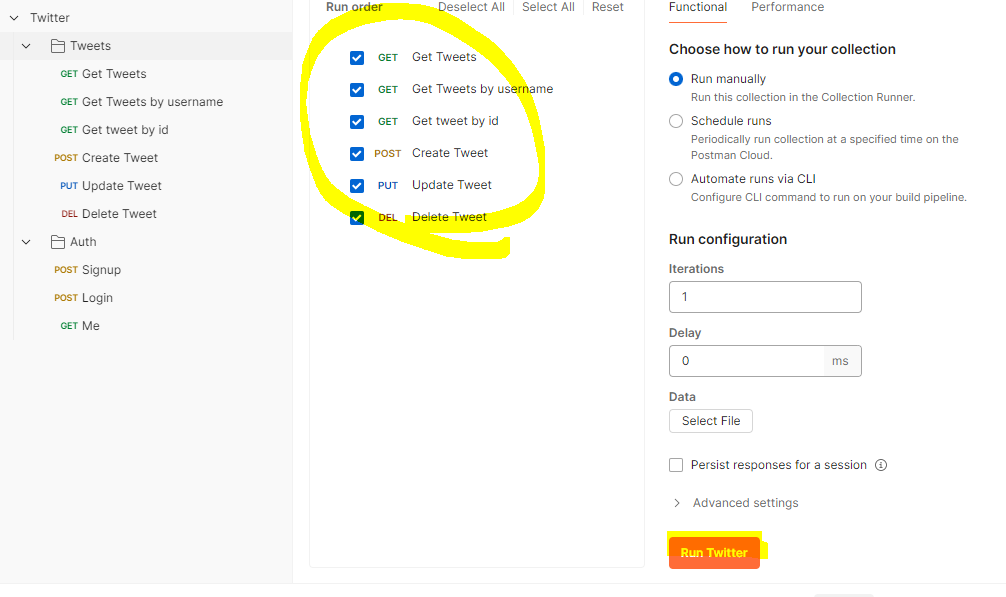Screen dimensions: 1006x597
Task: Click Reset in run order
Action: pos(607,7)
